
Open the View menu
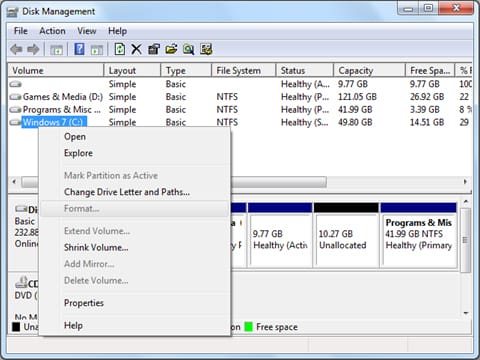87,31
